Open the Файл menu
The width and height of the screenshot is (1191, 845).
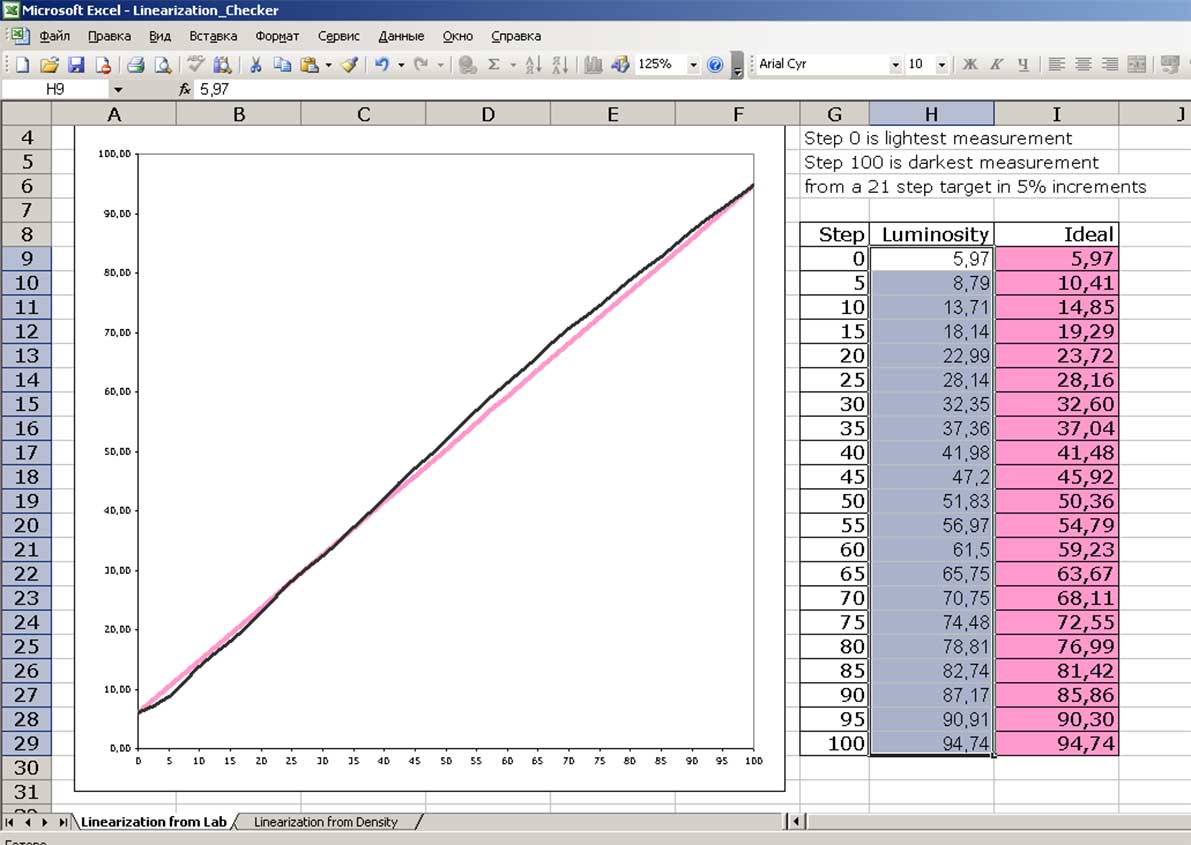[x=55, y=36]
